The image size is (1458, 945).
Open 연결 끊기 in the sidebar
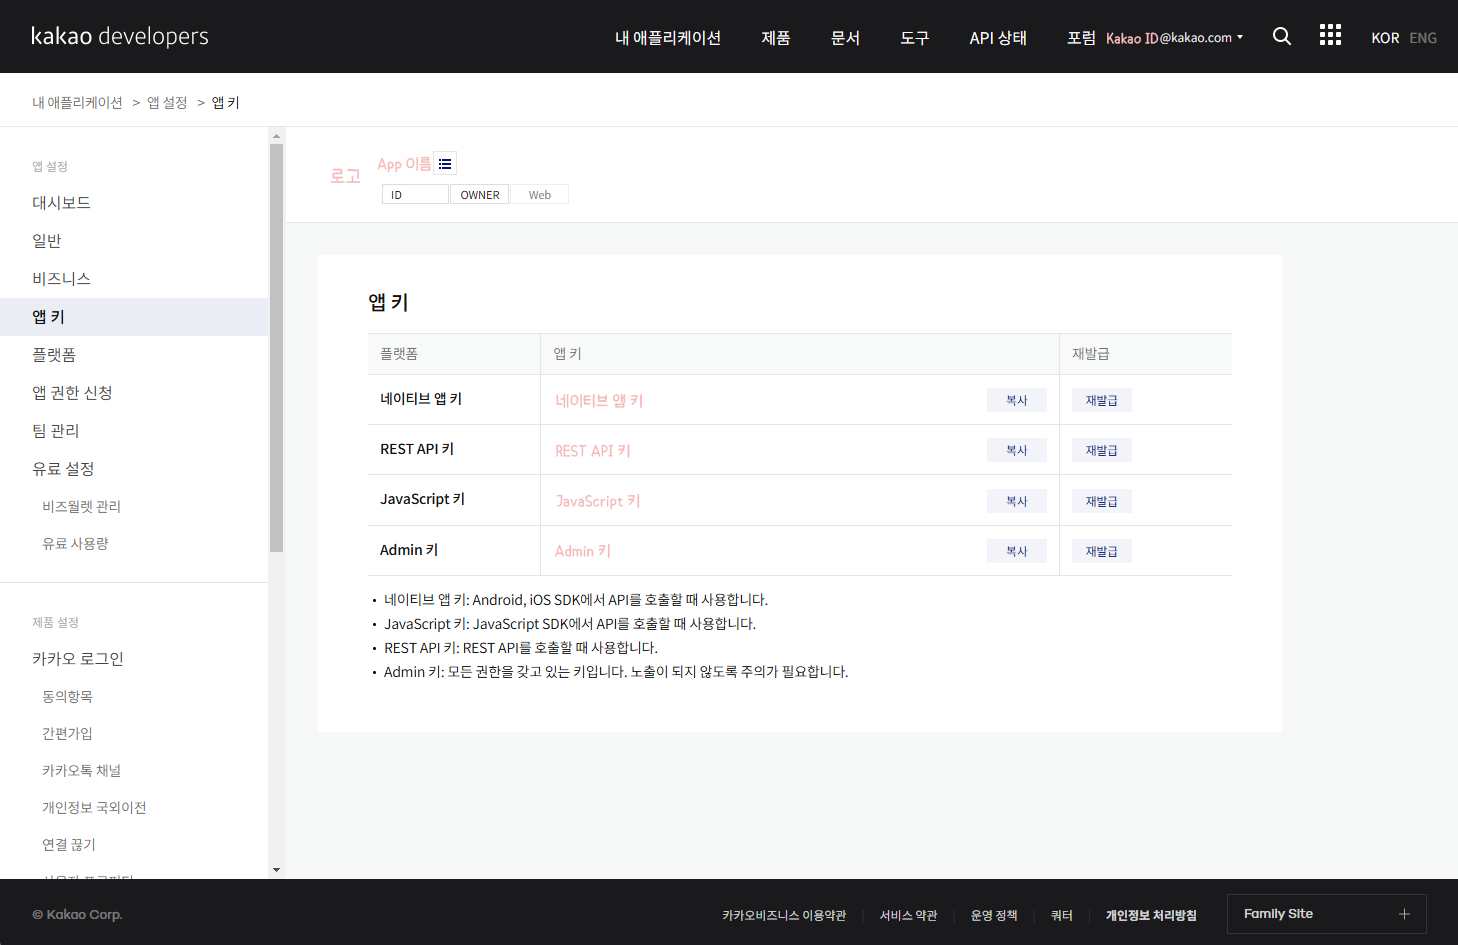[69, 845]
